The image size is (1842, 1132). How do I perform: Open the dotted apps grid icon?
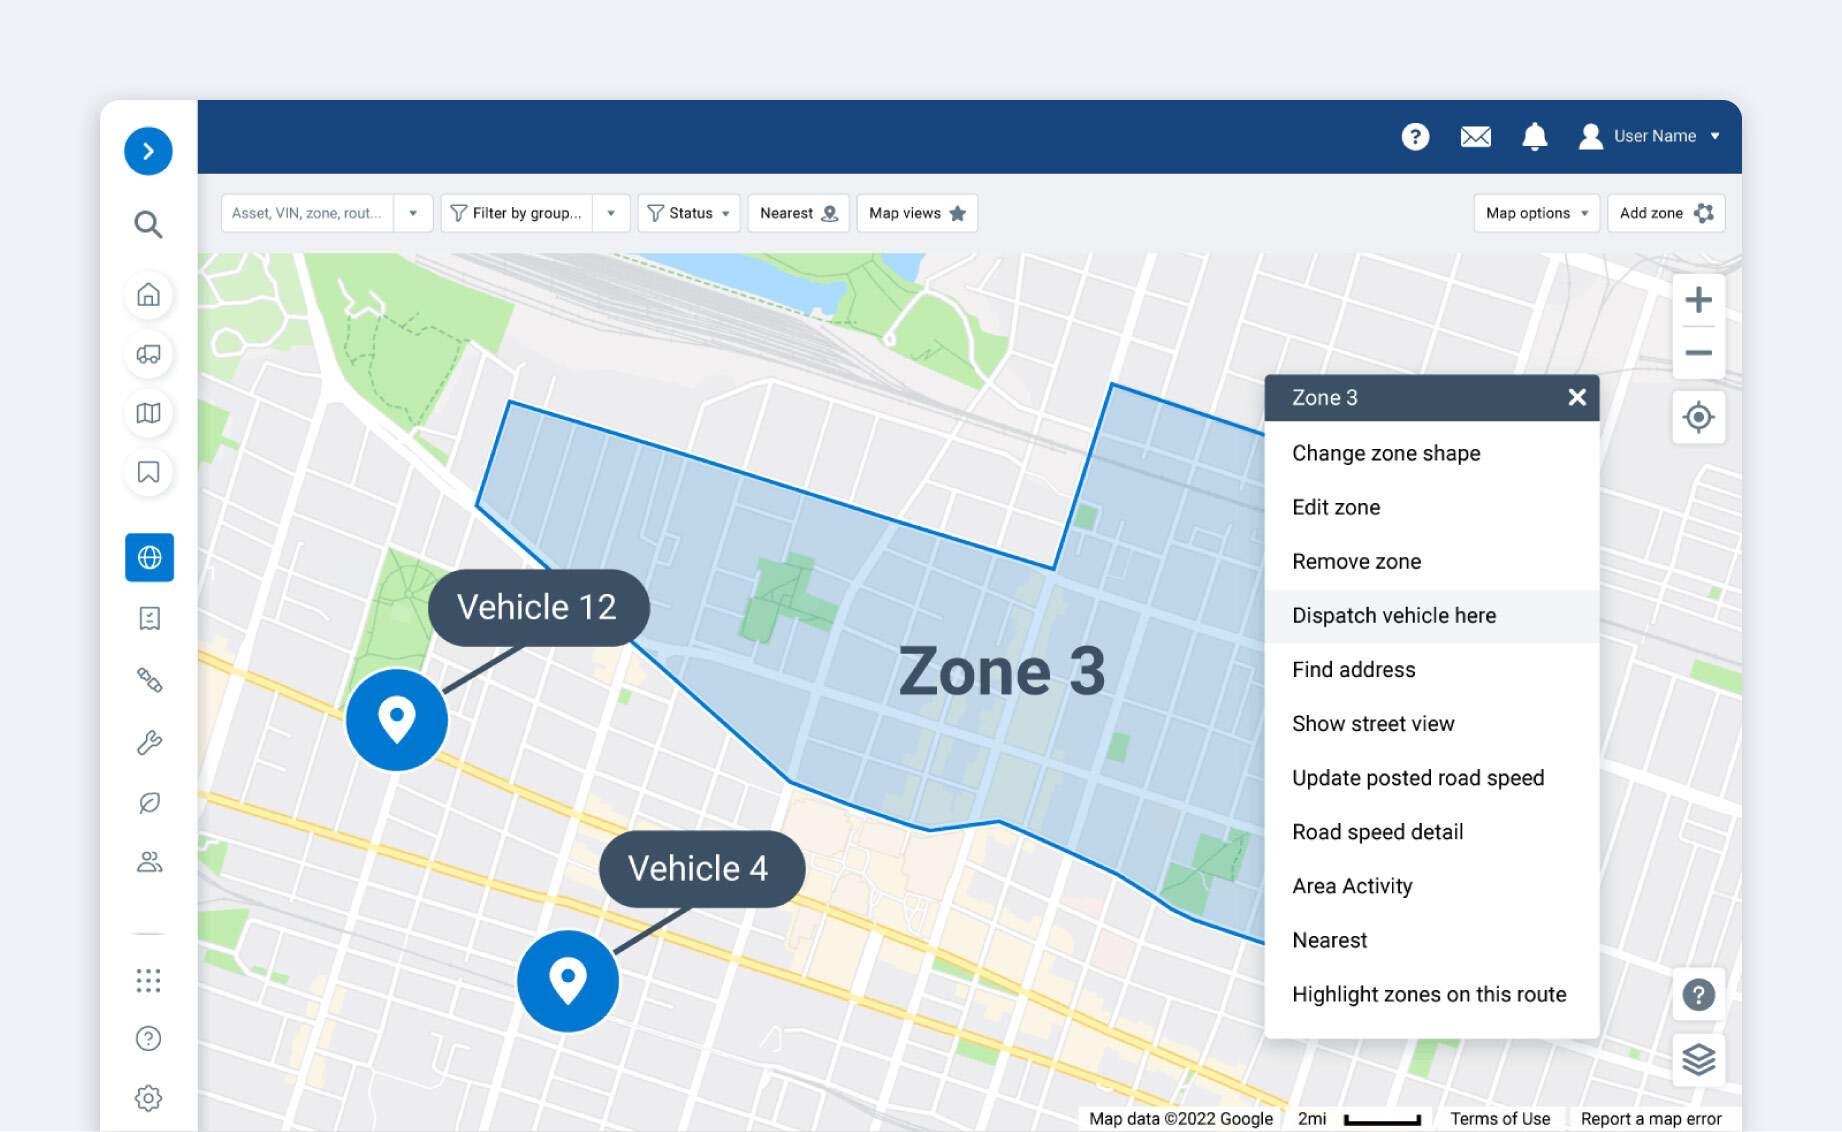148,980
